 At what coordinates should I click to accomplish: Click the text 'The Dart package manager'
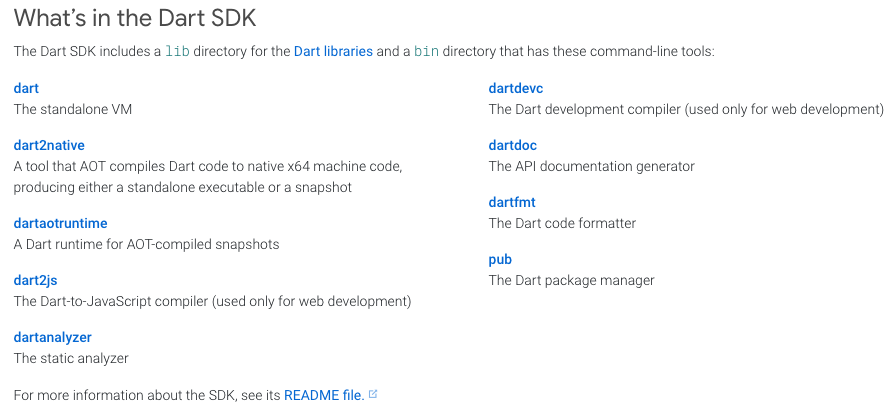coord(571,280)
